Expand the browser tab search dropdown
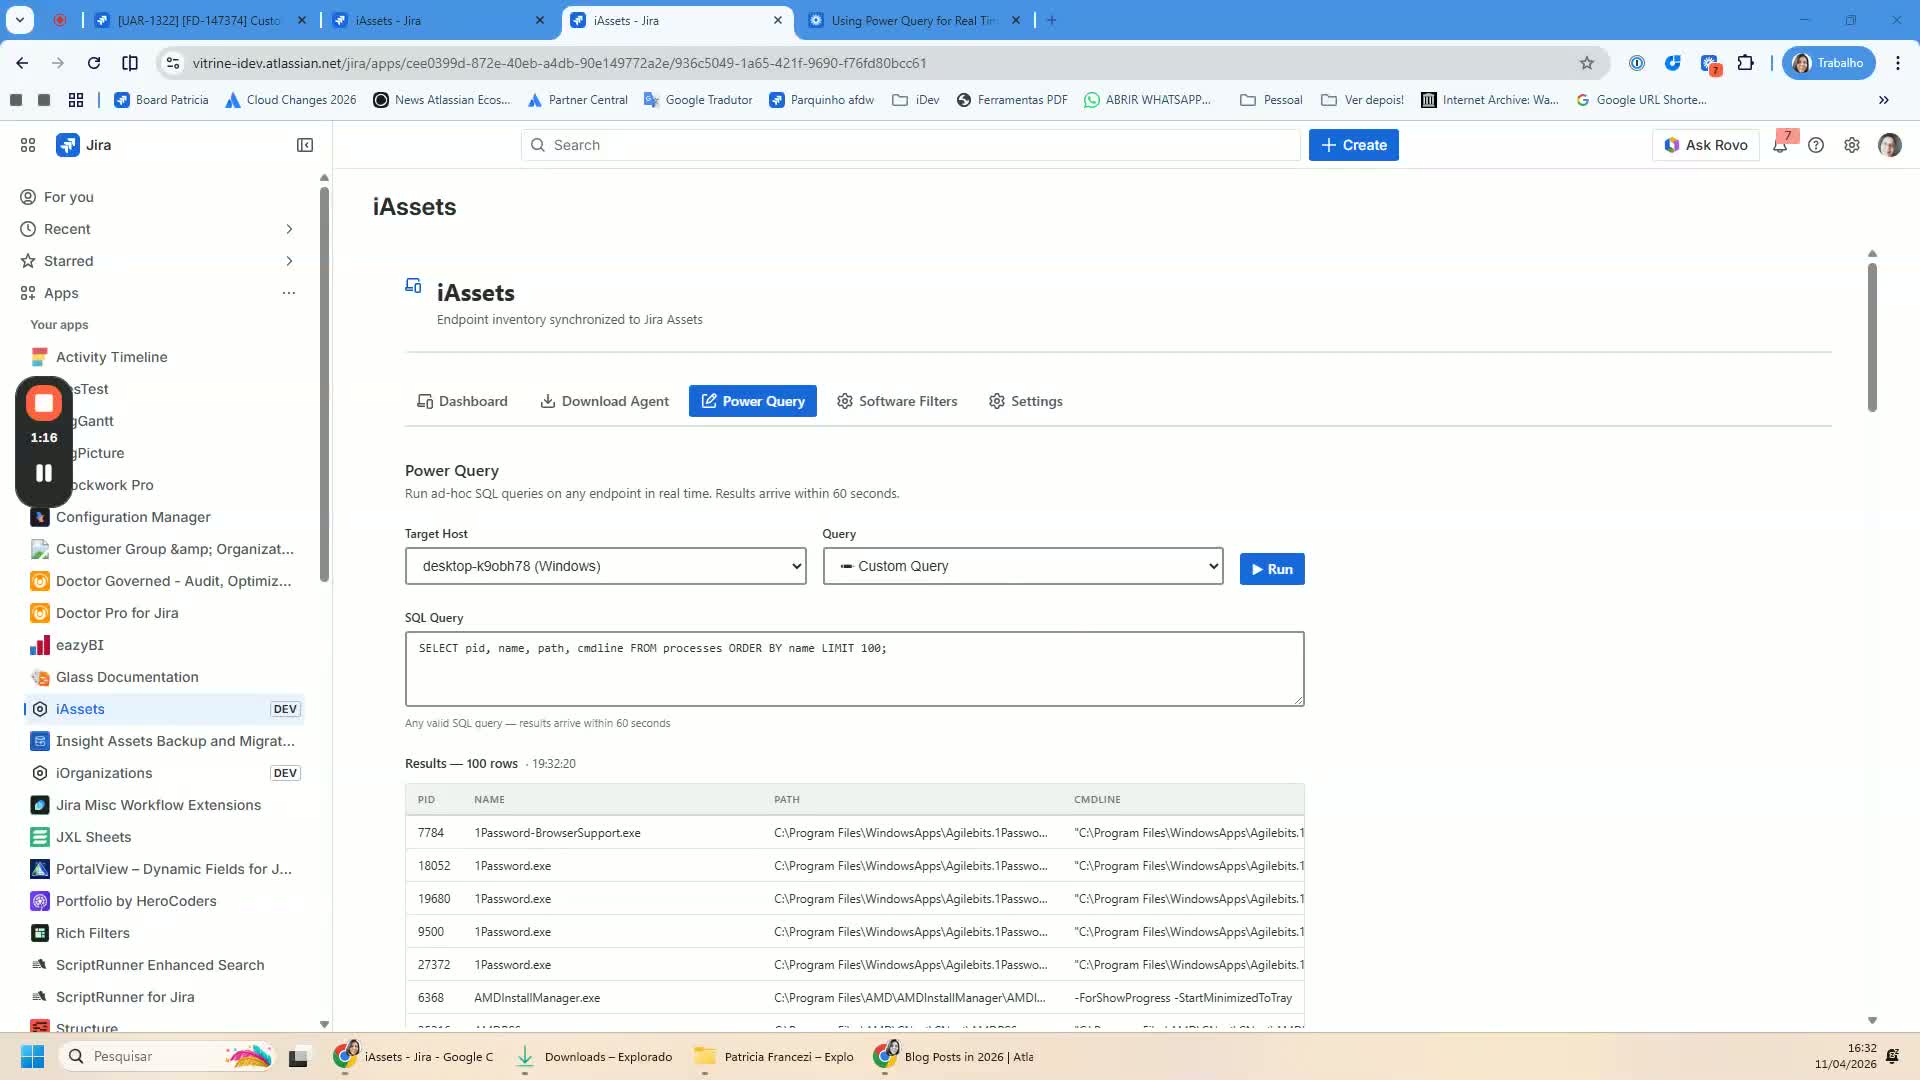 point(20,20)
